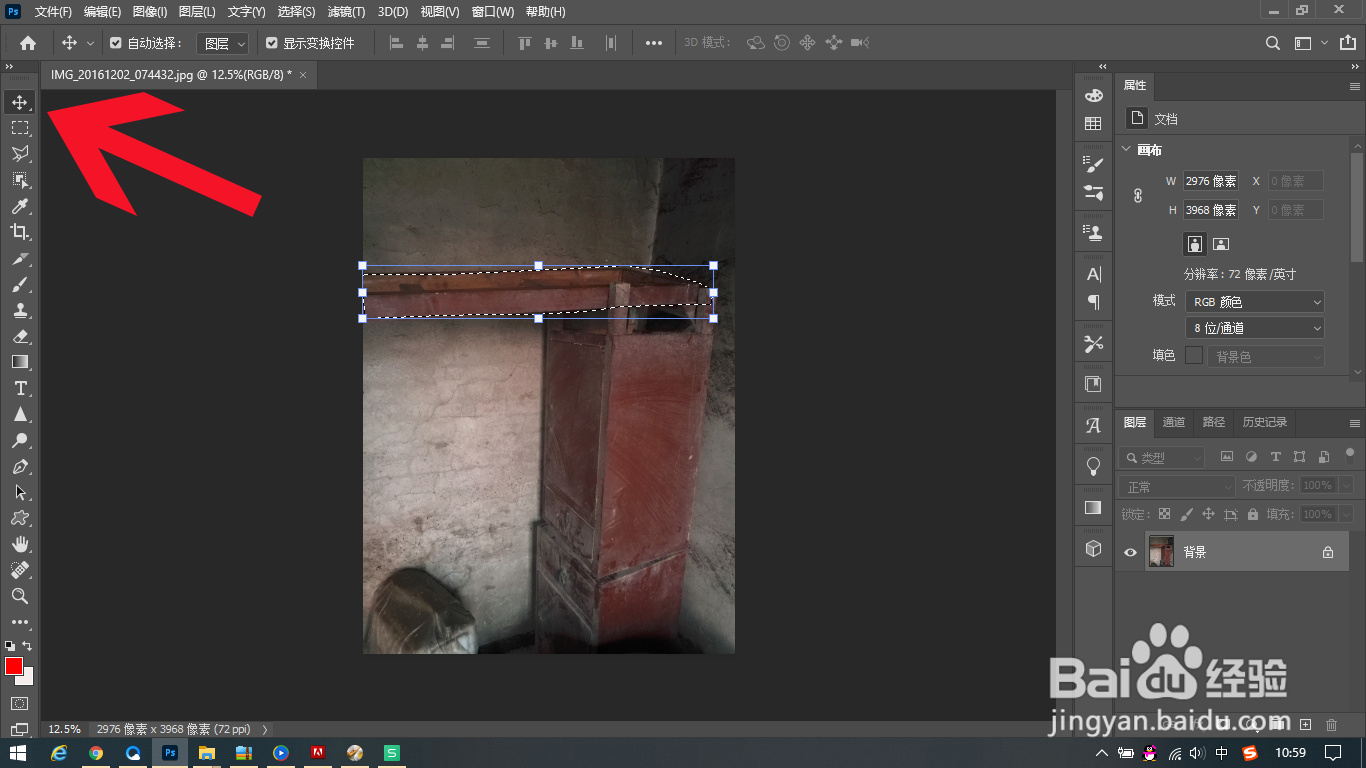Click the Photoshop Home button in options bar

coord(26,43)
